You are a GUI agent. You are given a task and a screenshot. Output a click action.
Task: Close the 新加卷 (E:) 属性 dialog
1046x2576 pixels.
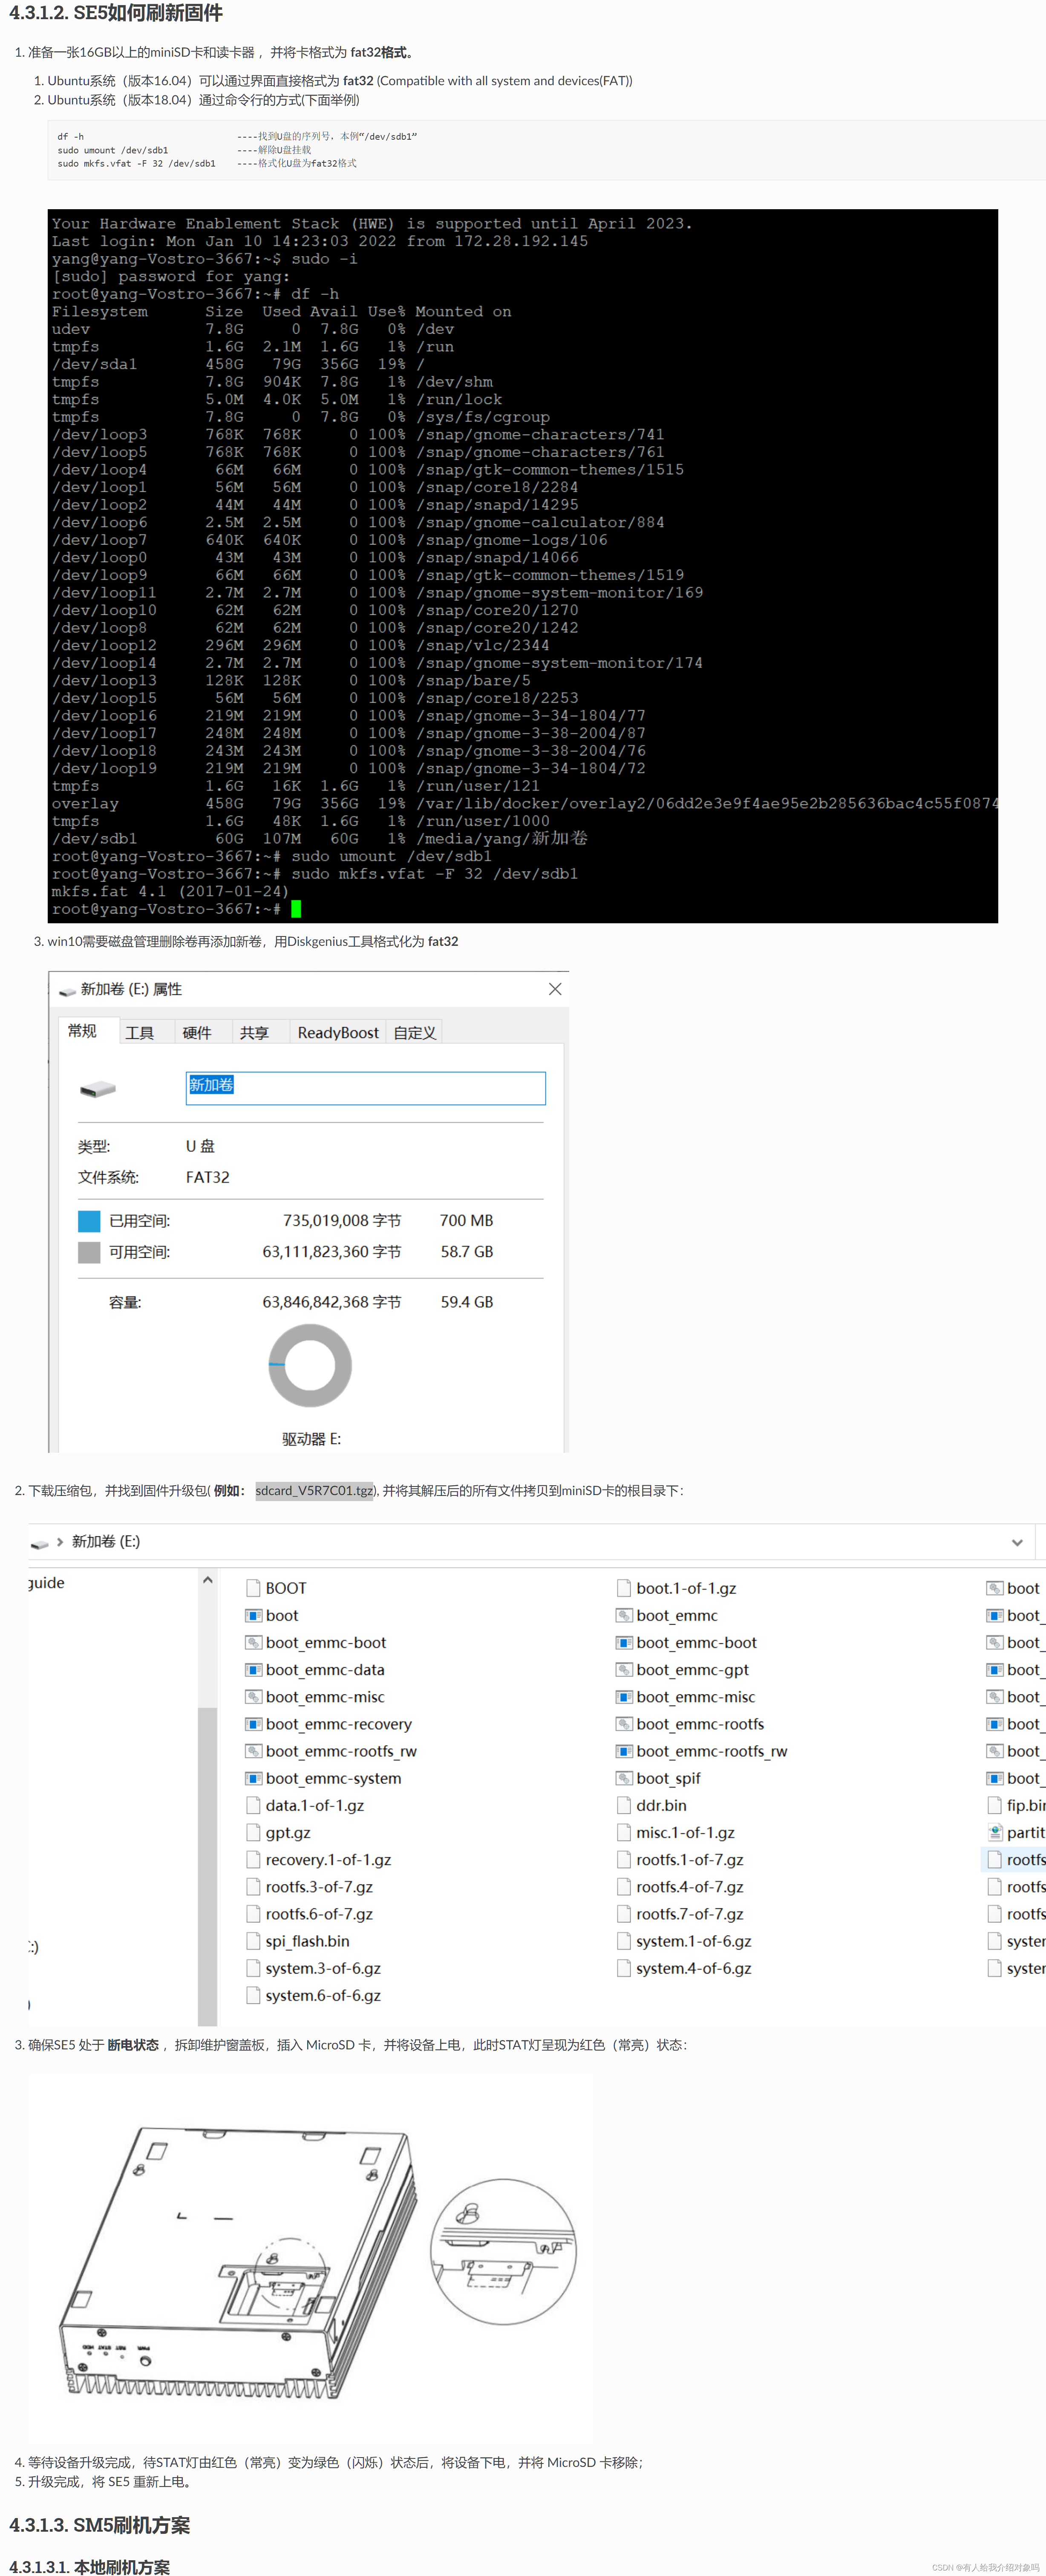[555, 989]
